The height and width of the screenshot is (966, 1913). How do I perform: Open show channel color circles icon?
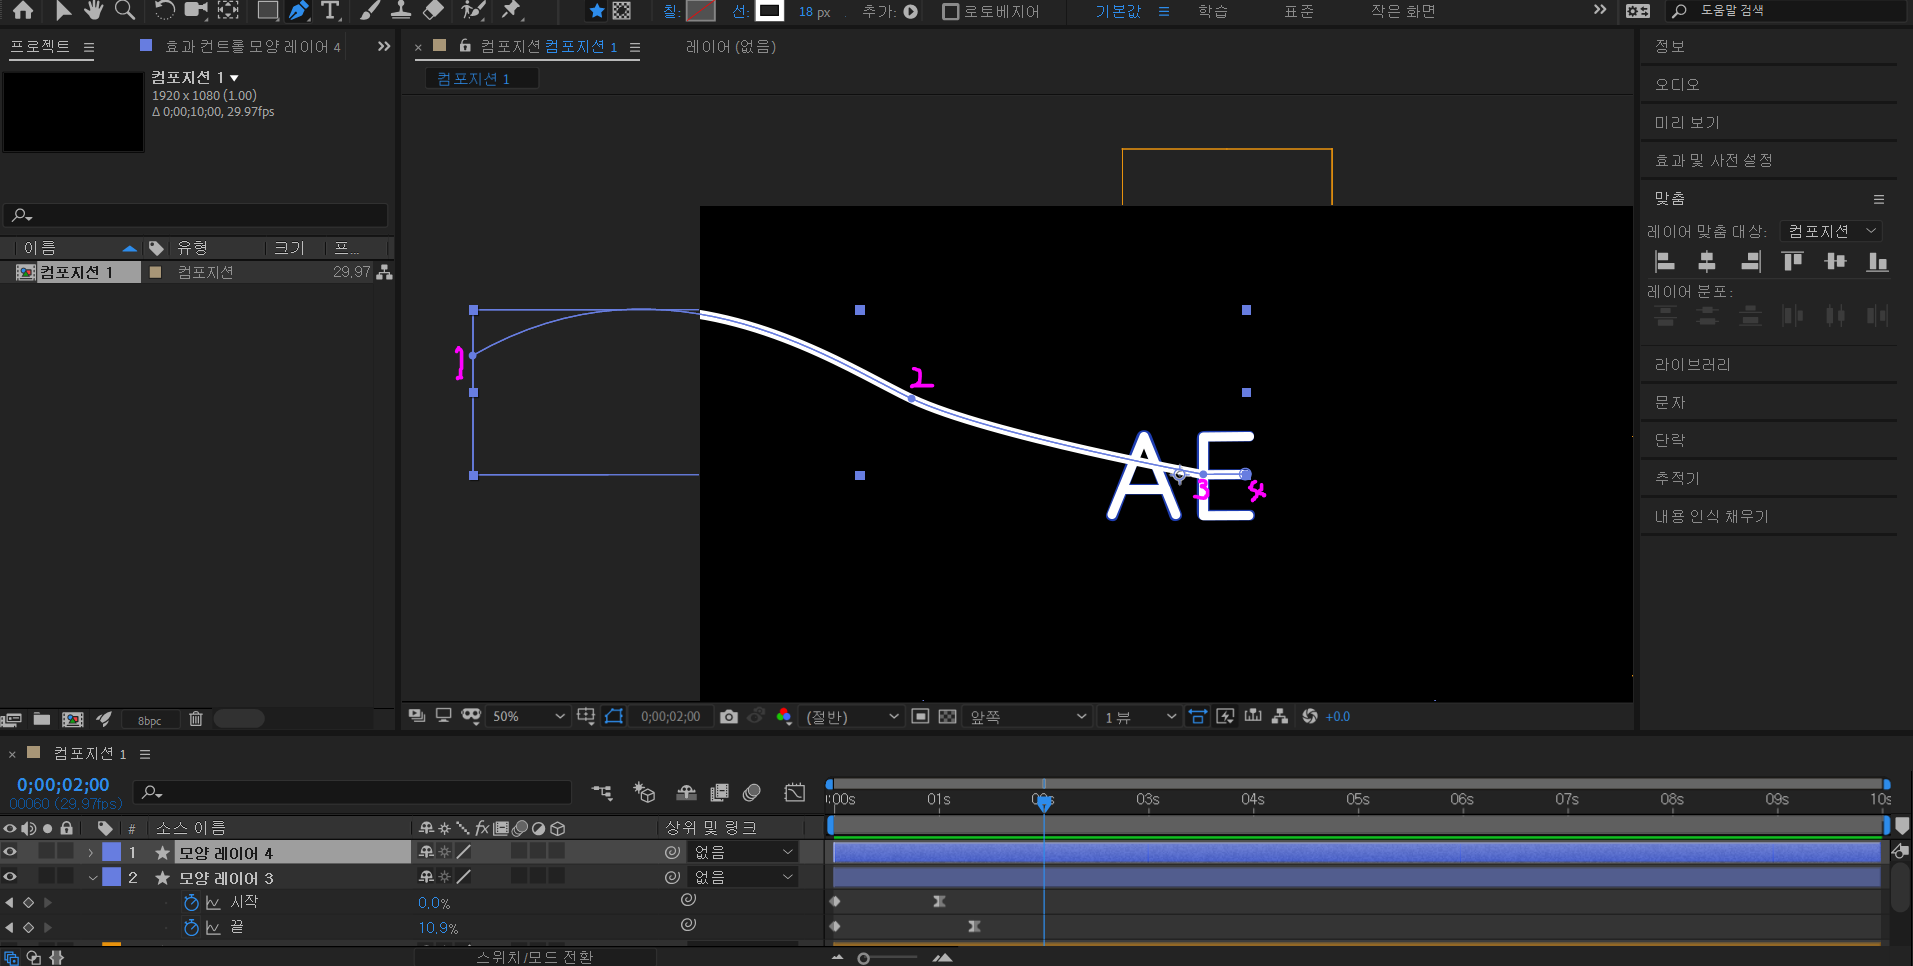click(x=784, y=716)
